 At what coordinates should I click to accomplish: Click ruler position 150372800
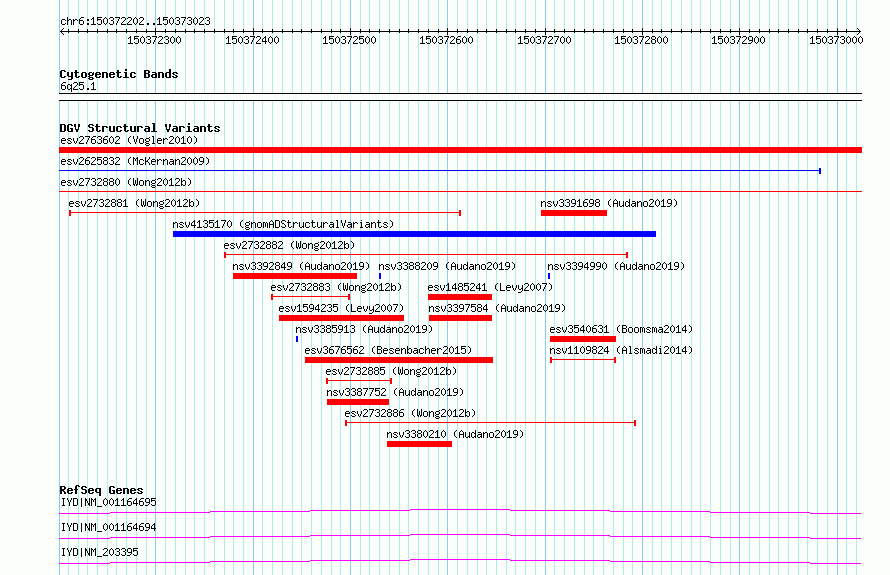[641, 40]
